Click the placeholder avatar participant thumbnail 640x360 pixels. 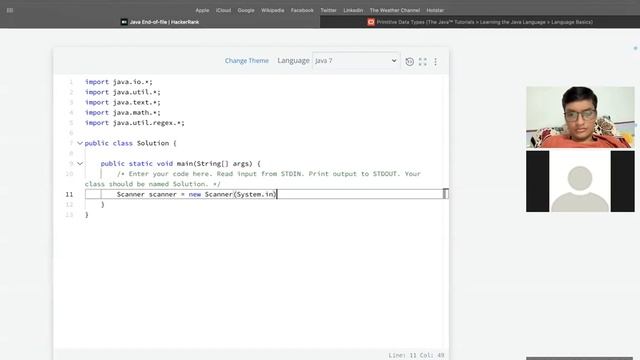tap(580, 181)
